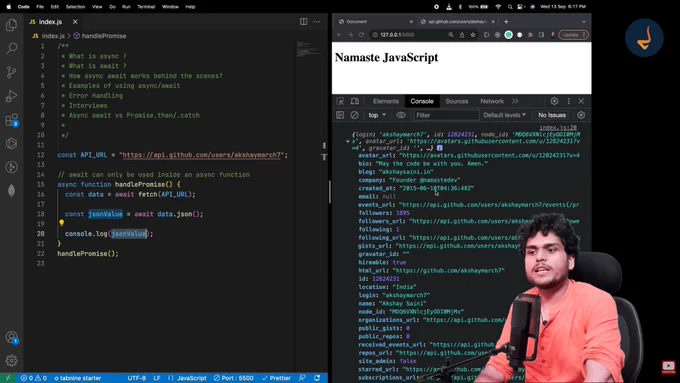Open the macOS Spotlight search icon
680x383 pixels.
510,7
